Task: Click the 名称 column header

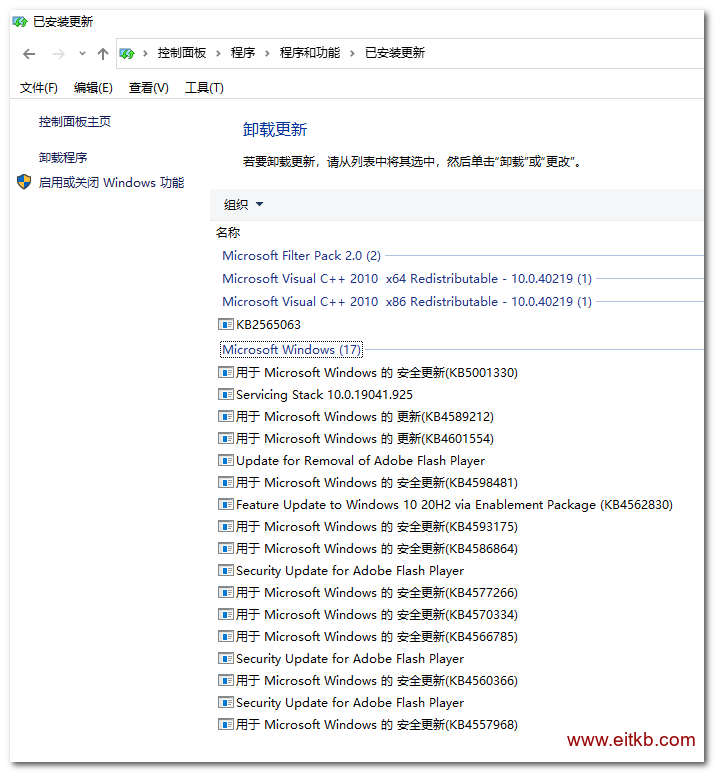Action: [x=228, y=232]
